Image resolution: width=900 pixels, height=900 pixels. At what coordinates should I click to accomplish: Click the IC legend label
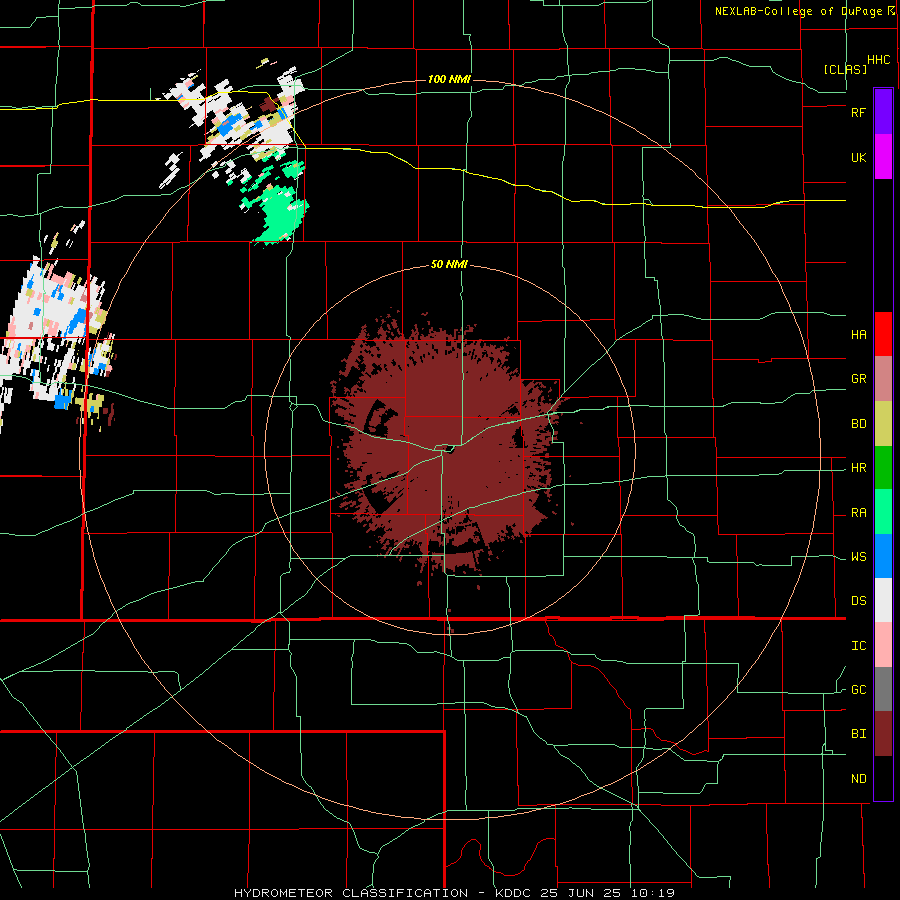[858, 646]
